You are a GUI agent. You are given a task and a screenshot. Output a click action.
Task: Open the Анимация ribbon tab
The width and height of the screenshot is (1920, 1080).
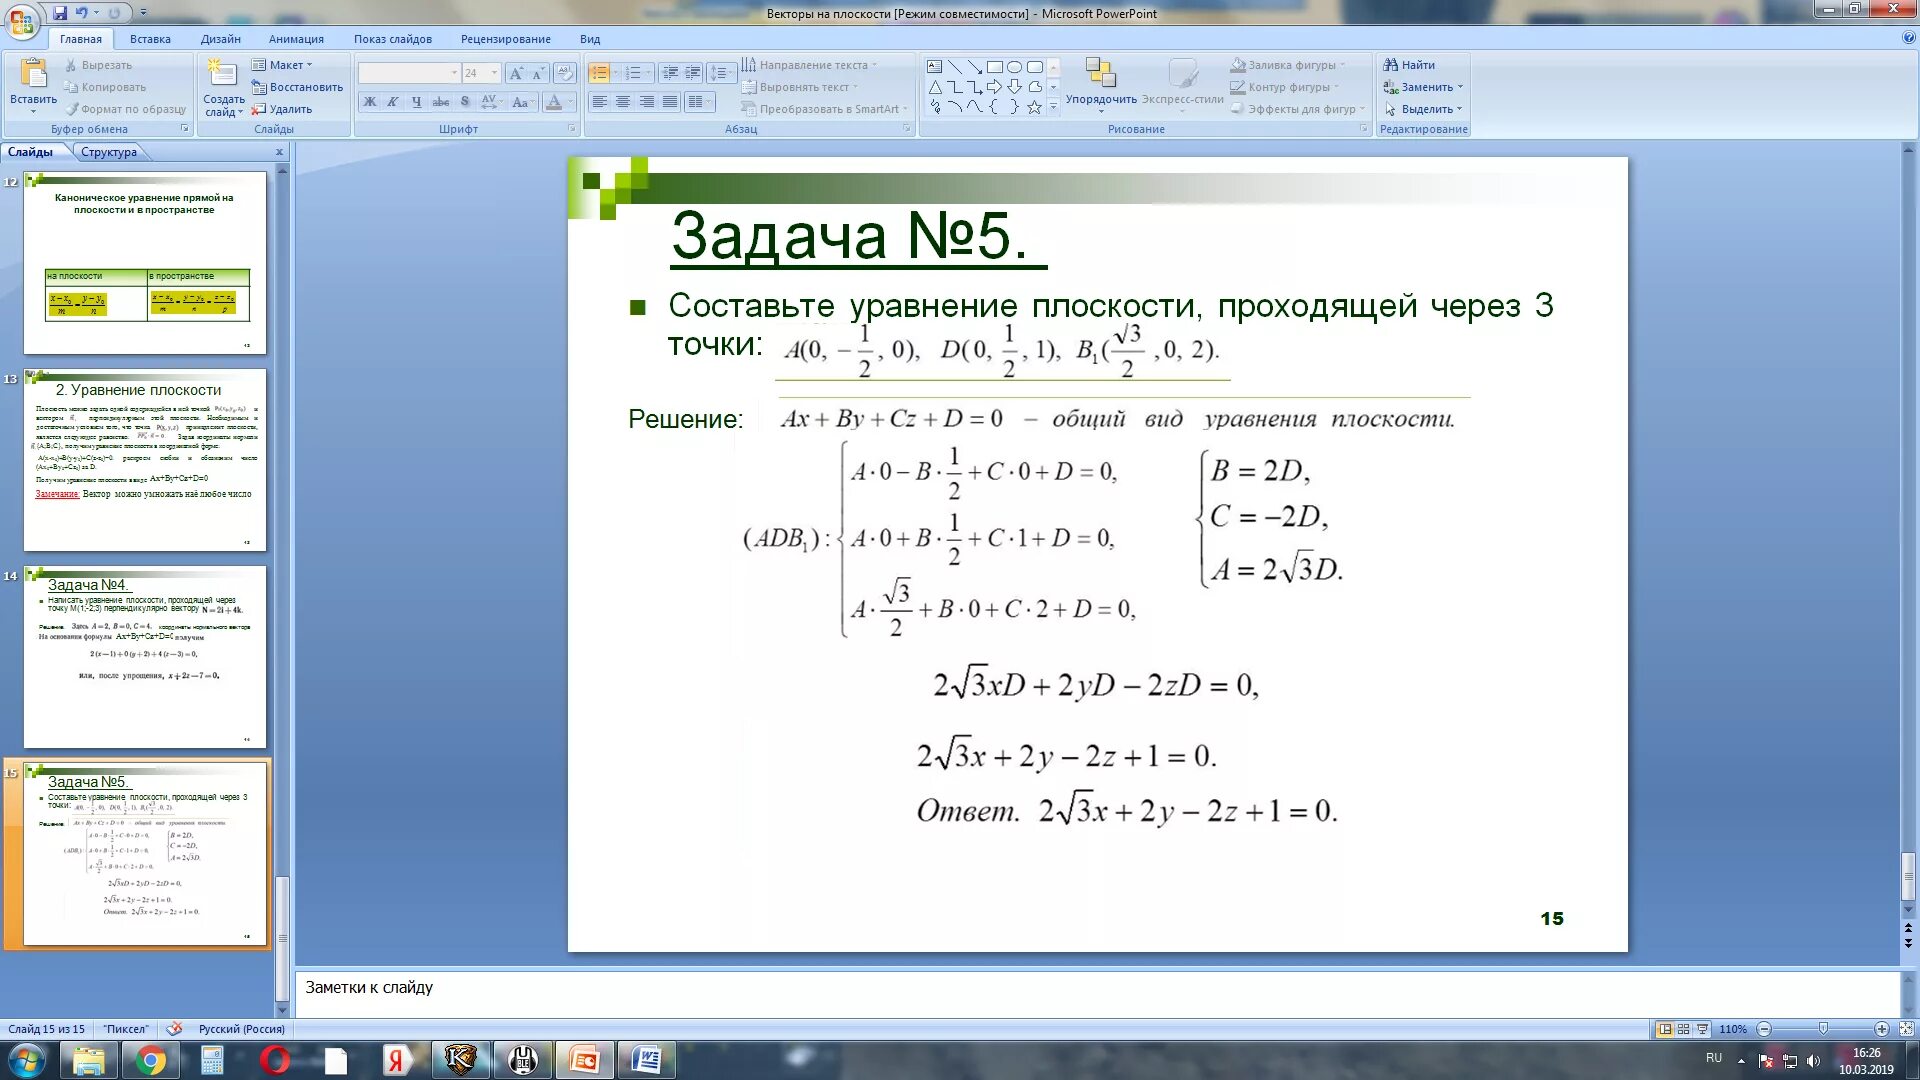(x=296, y=39)
